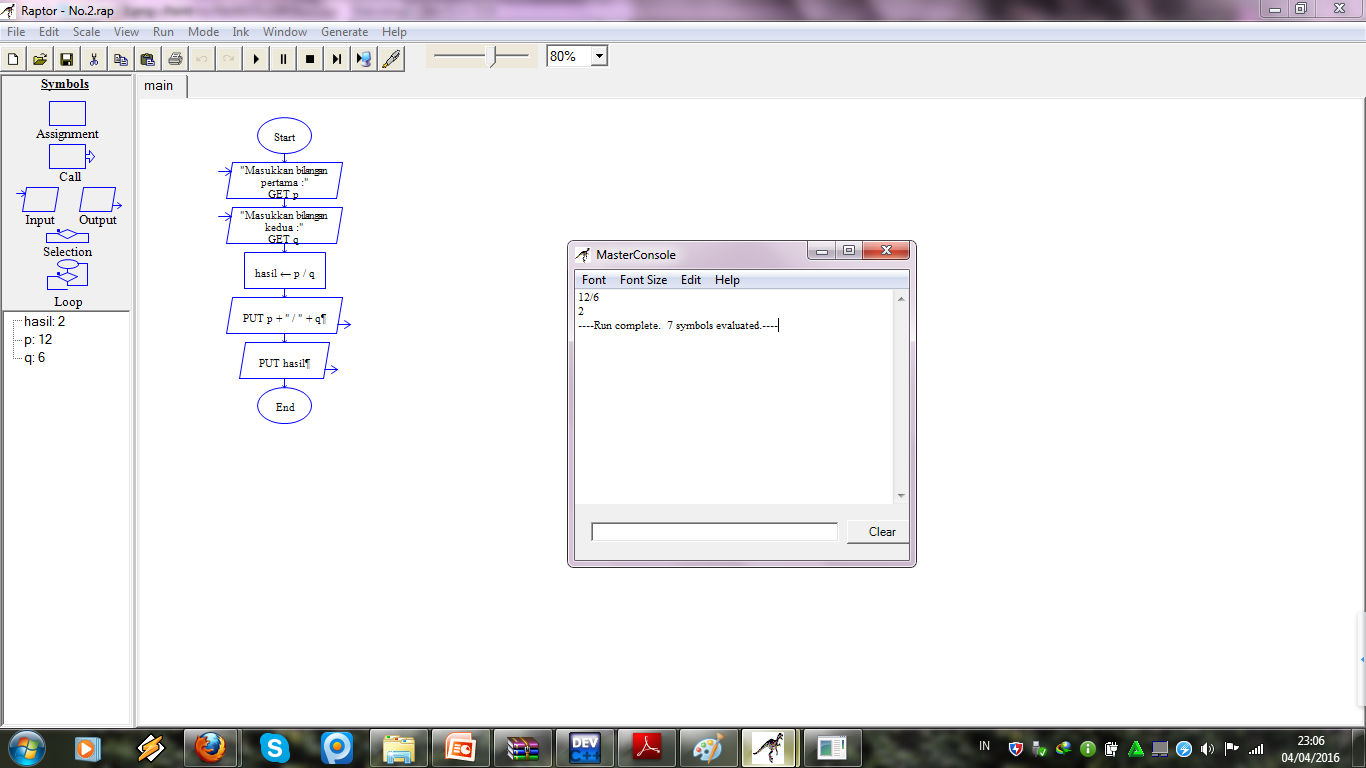
Task: Run the flowchart with the play button
Action: click(256, 59)
